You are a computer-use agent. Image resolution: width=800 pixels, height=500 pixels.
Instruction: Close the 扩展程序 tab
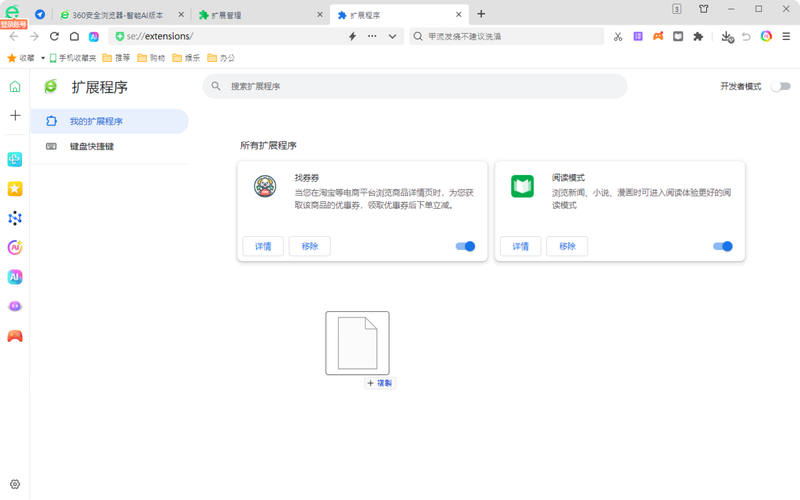tap(458, 15)
